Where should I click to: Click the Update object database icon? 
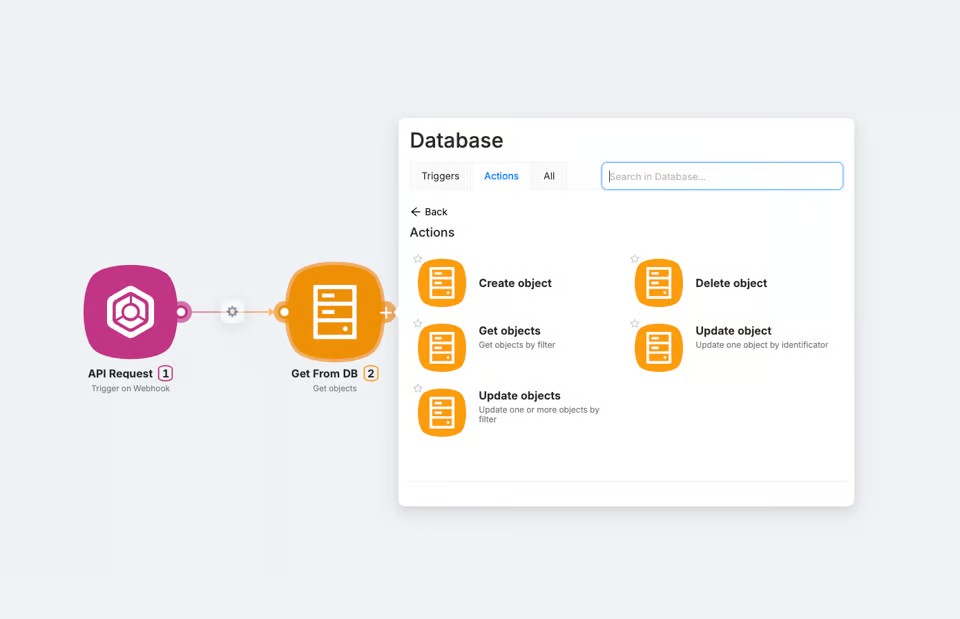659,348
